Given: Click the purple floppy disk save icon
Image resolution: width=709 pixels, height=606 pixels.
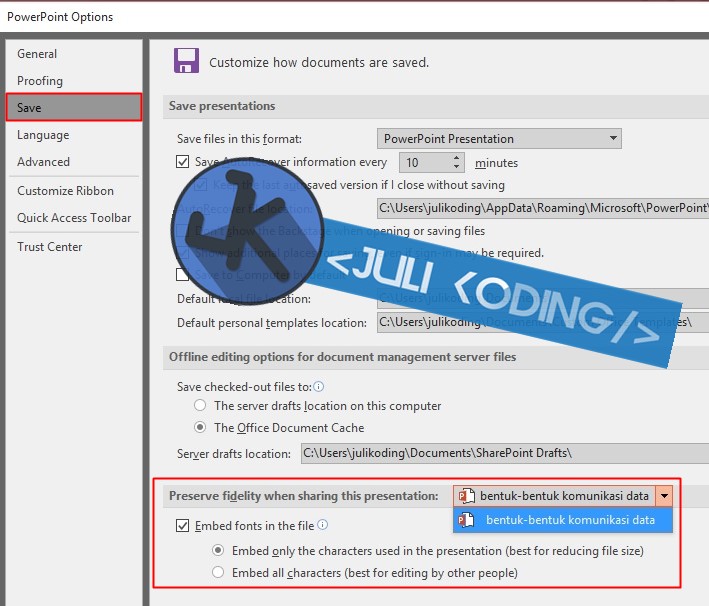Looking at the screenshot, I should coord(186,61).
